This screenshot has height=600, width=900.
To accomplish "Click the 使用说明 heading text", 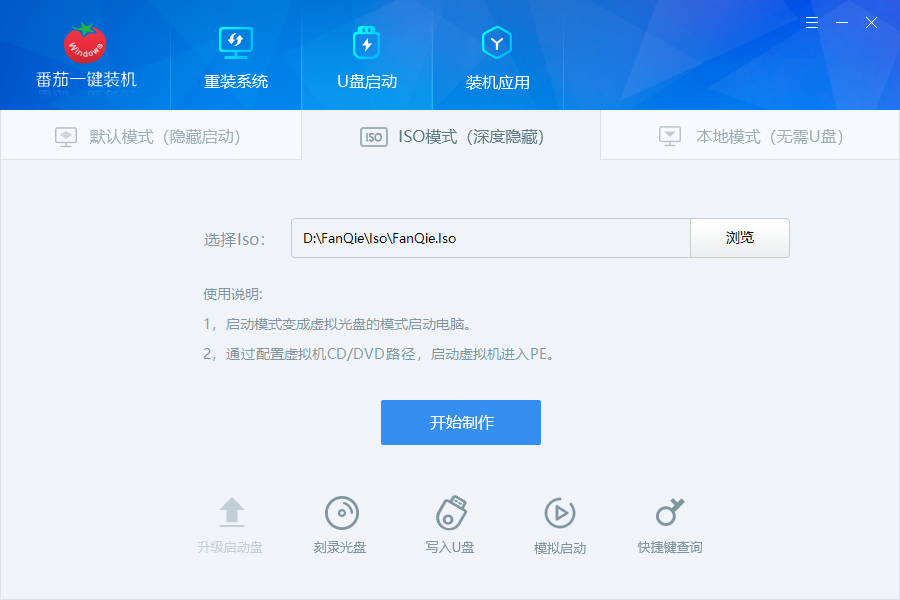I will tap(232, 294).
